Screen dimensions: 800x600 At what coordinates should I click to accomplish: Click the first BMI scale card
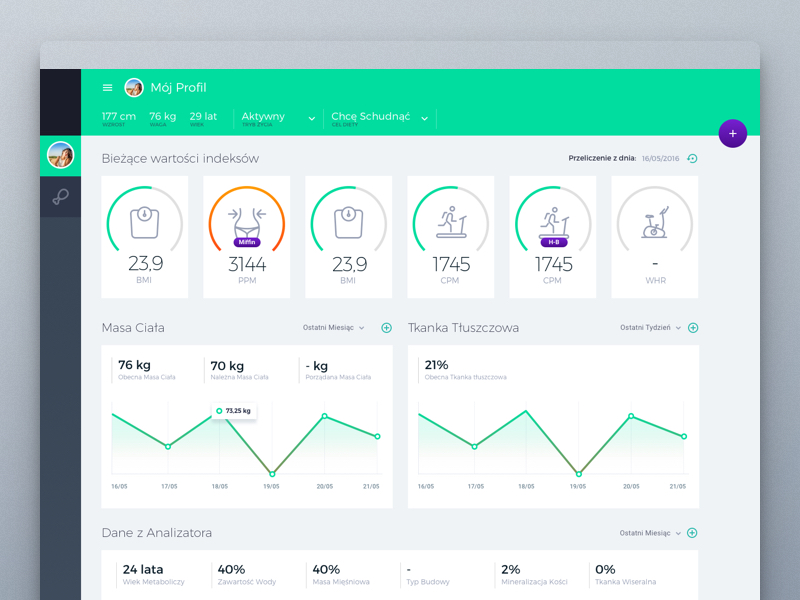point(144,237)
